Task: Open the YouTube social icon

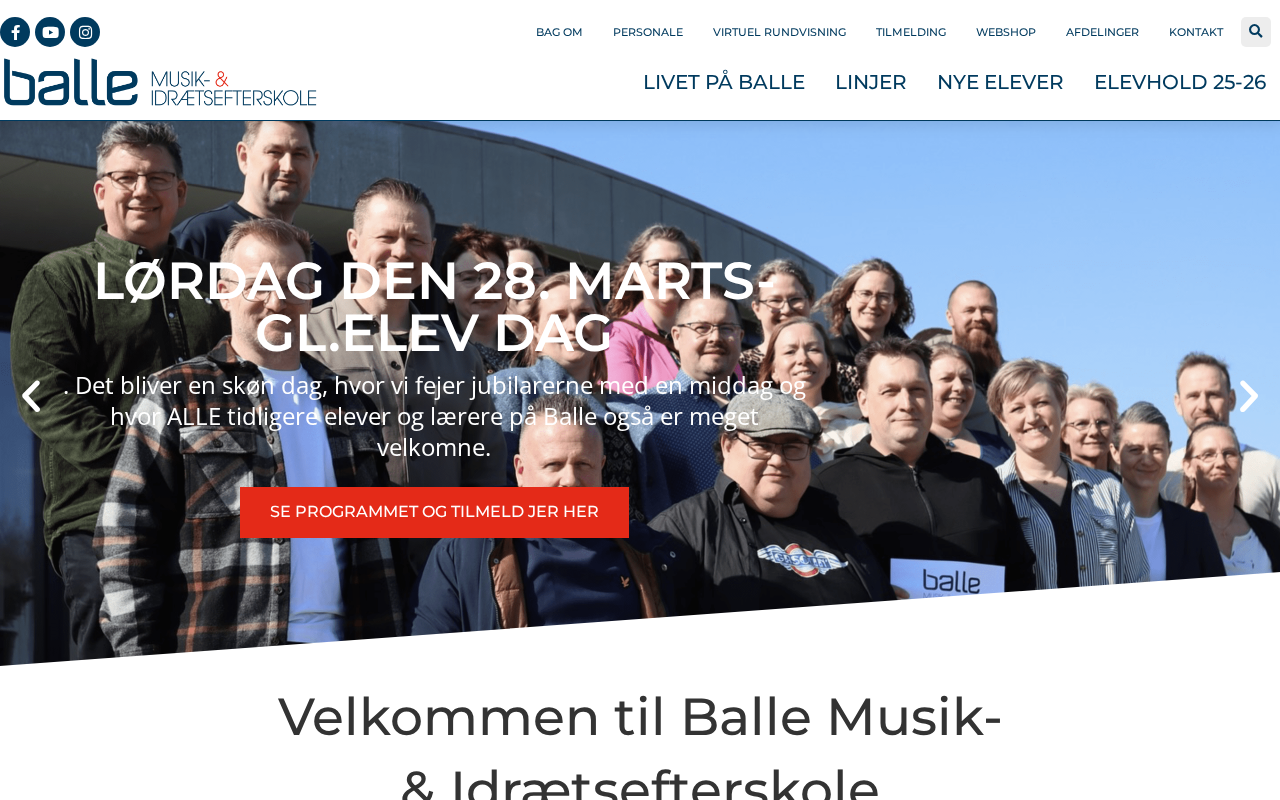Action: coord(50,32)
